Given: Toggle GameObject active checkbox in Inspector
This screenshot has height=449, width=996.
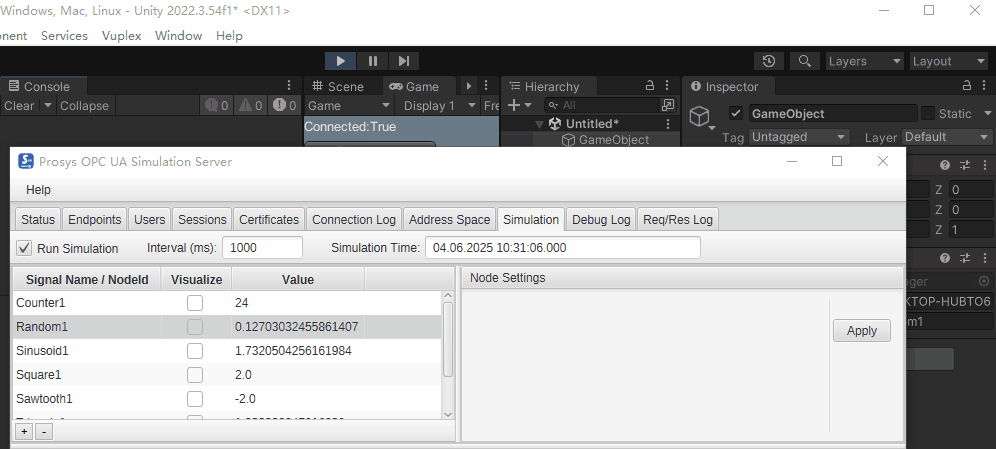Looking at the screenshot, I should pyautogui.click(x=736, y=114).
